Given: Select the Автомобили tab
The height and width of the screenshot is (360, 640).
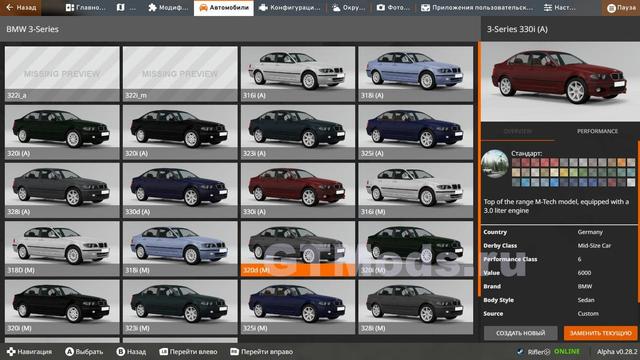Looking at the screenshot, I should [224, 8].
